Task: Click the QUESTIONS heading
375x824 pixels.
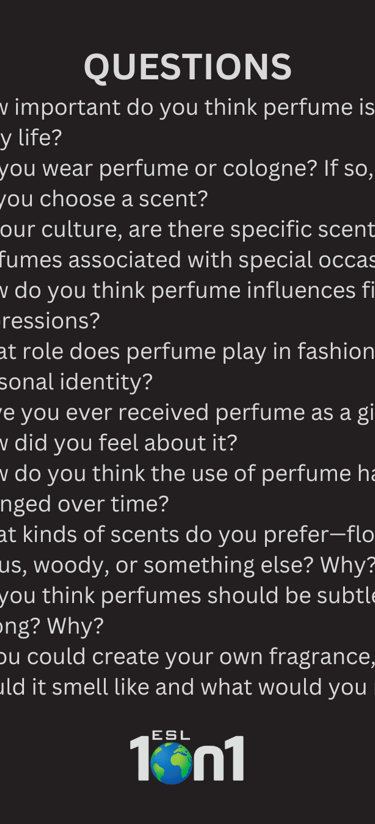Action: [x=188, y=67]
